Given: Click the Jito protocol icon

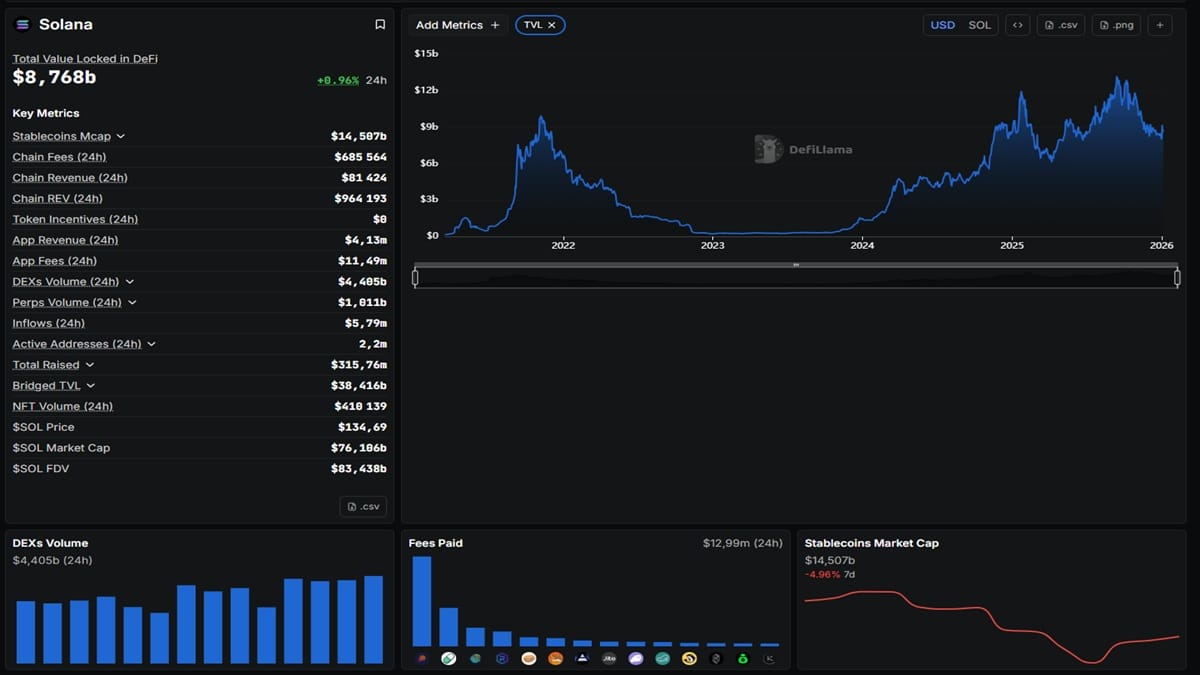Looking at the screenshot, I should click(609, 658).
